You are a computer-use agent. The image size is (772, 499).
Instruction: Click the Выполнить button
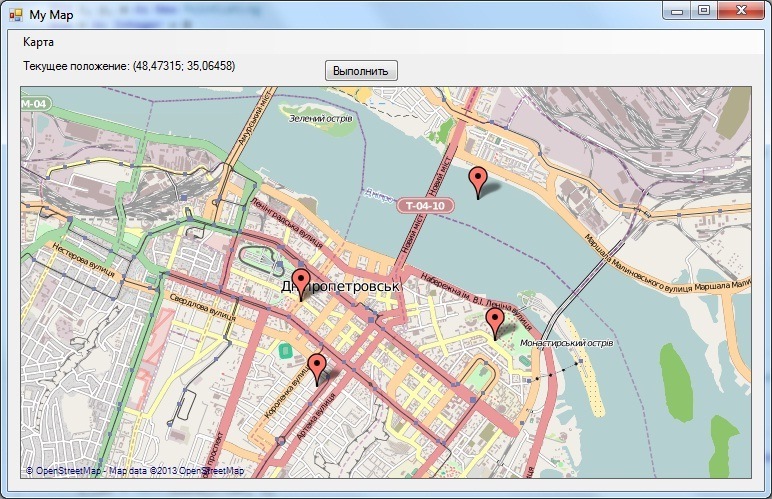(361, 71)
